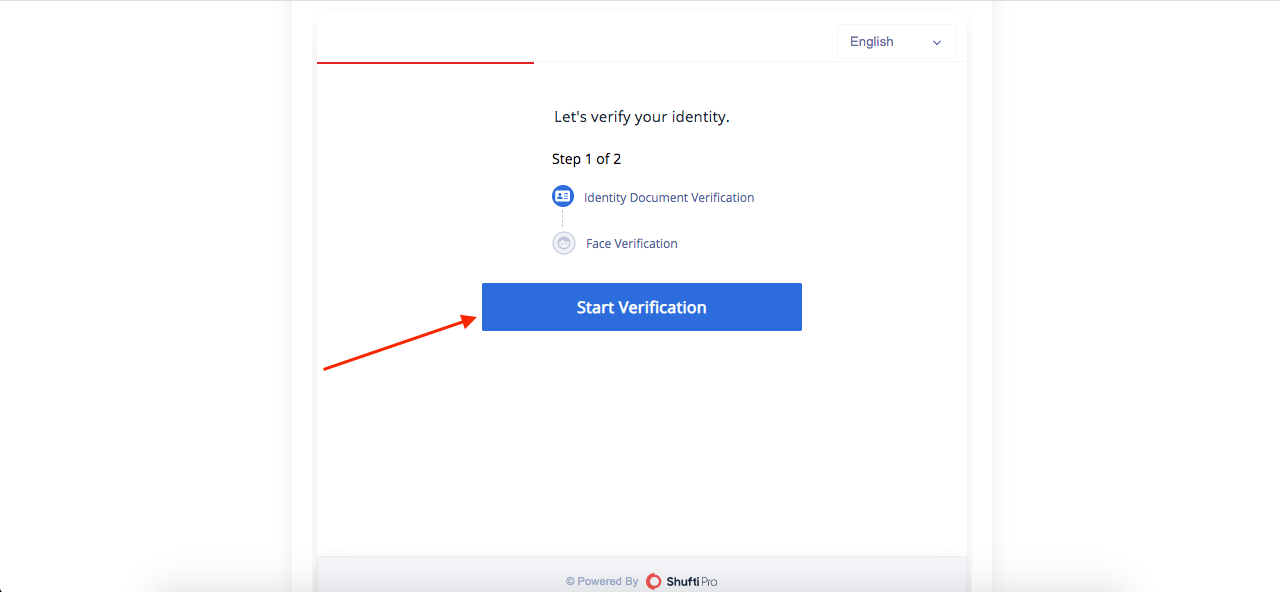Click the unfilled grey progress bar track

click(750, 63)
